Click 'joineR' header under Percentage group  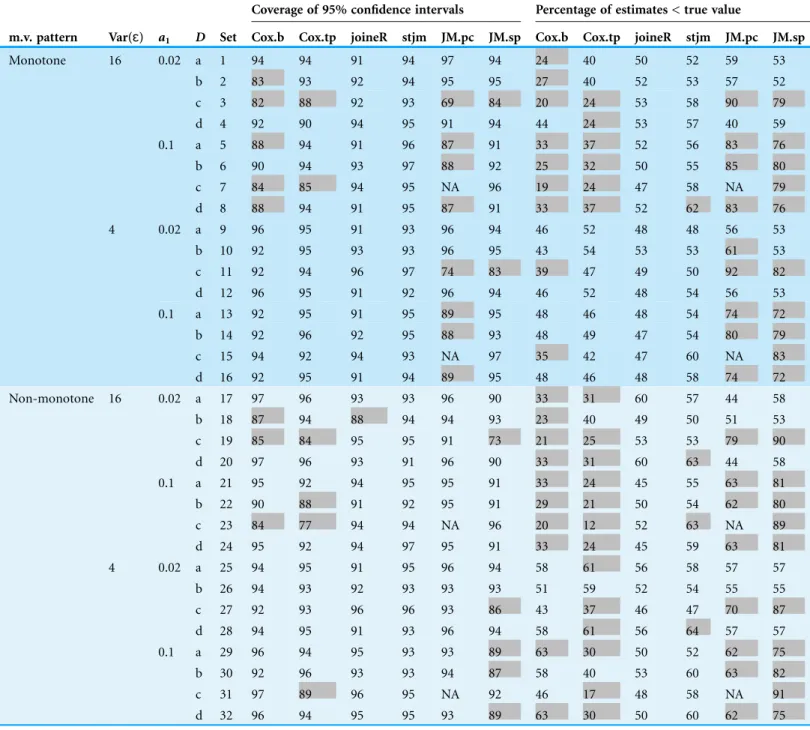[x=653, y=38]
